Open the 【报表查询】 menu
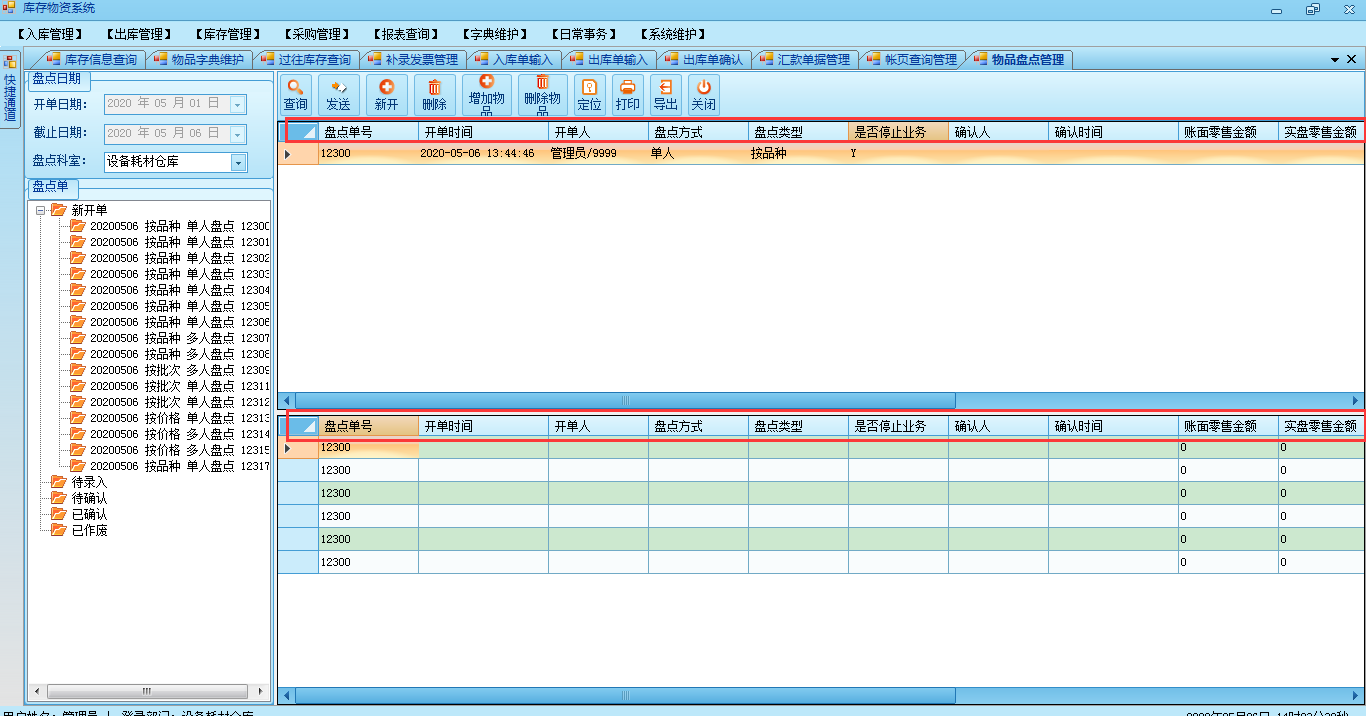The image size is (1366, 716). pyautogui.click(x=406, y=34)
